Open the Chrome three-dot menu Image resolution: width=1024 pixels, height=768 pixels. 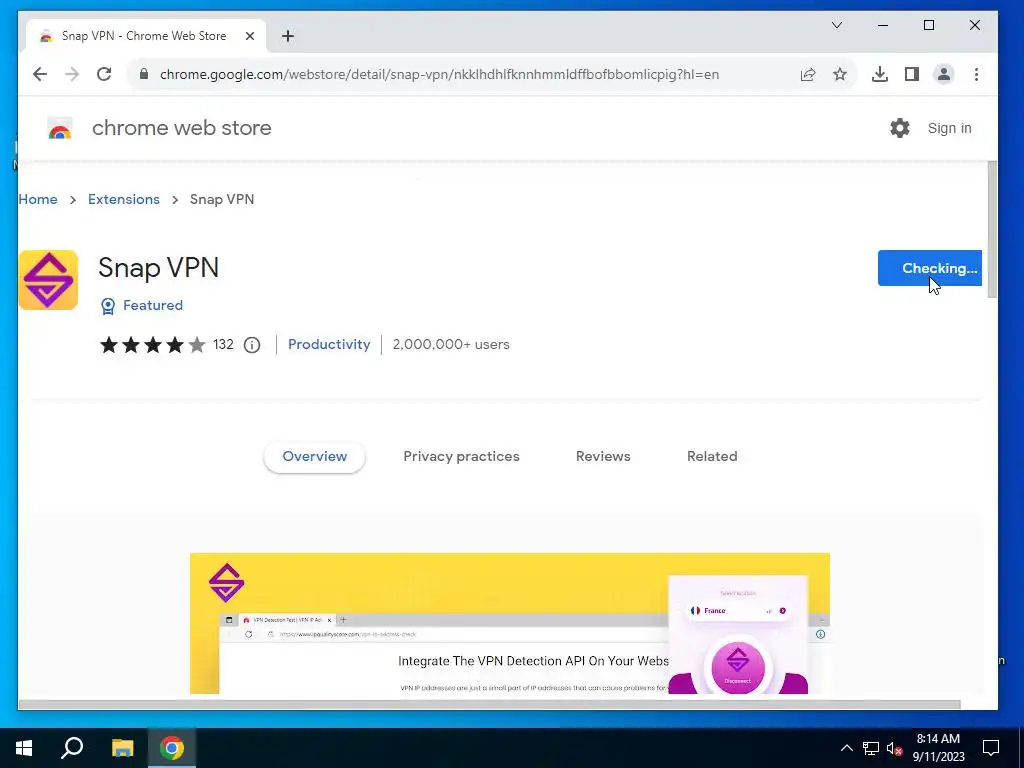pyautogui.click(x=976, y=74)
